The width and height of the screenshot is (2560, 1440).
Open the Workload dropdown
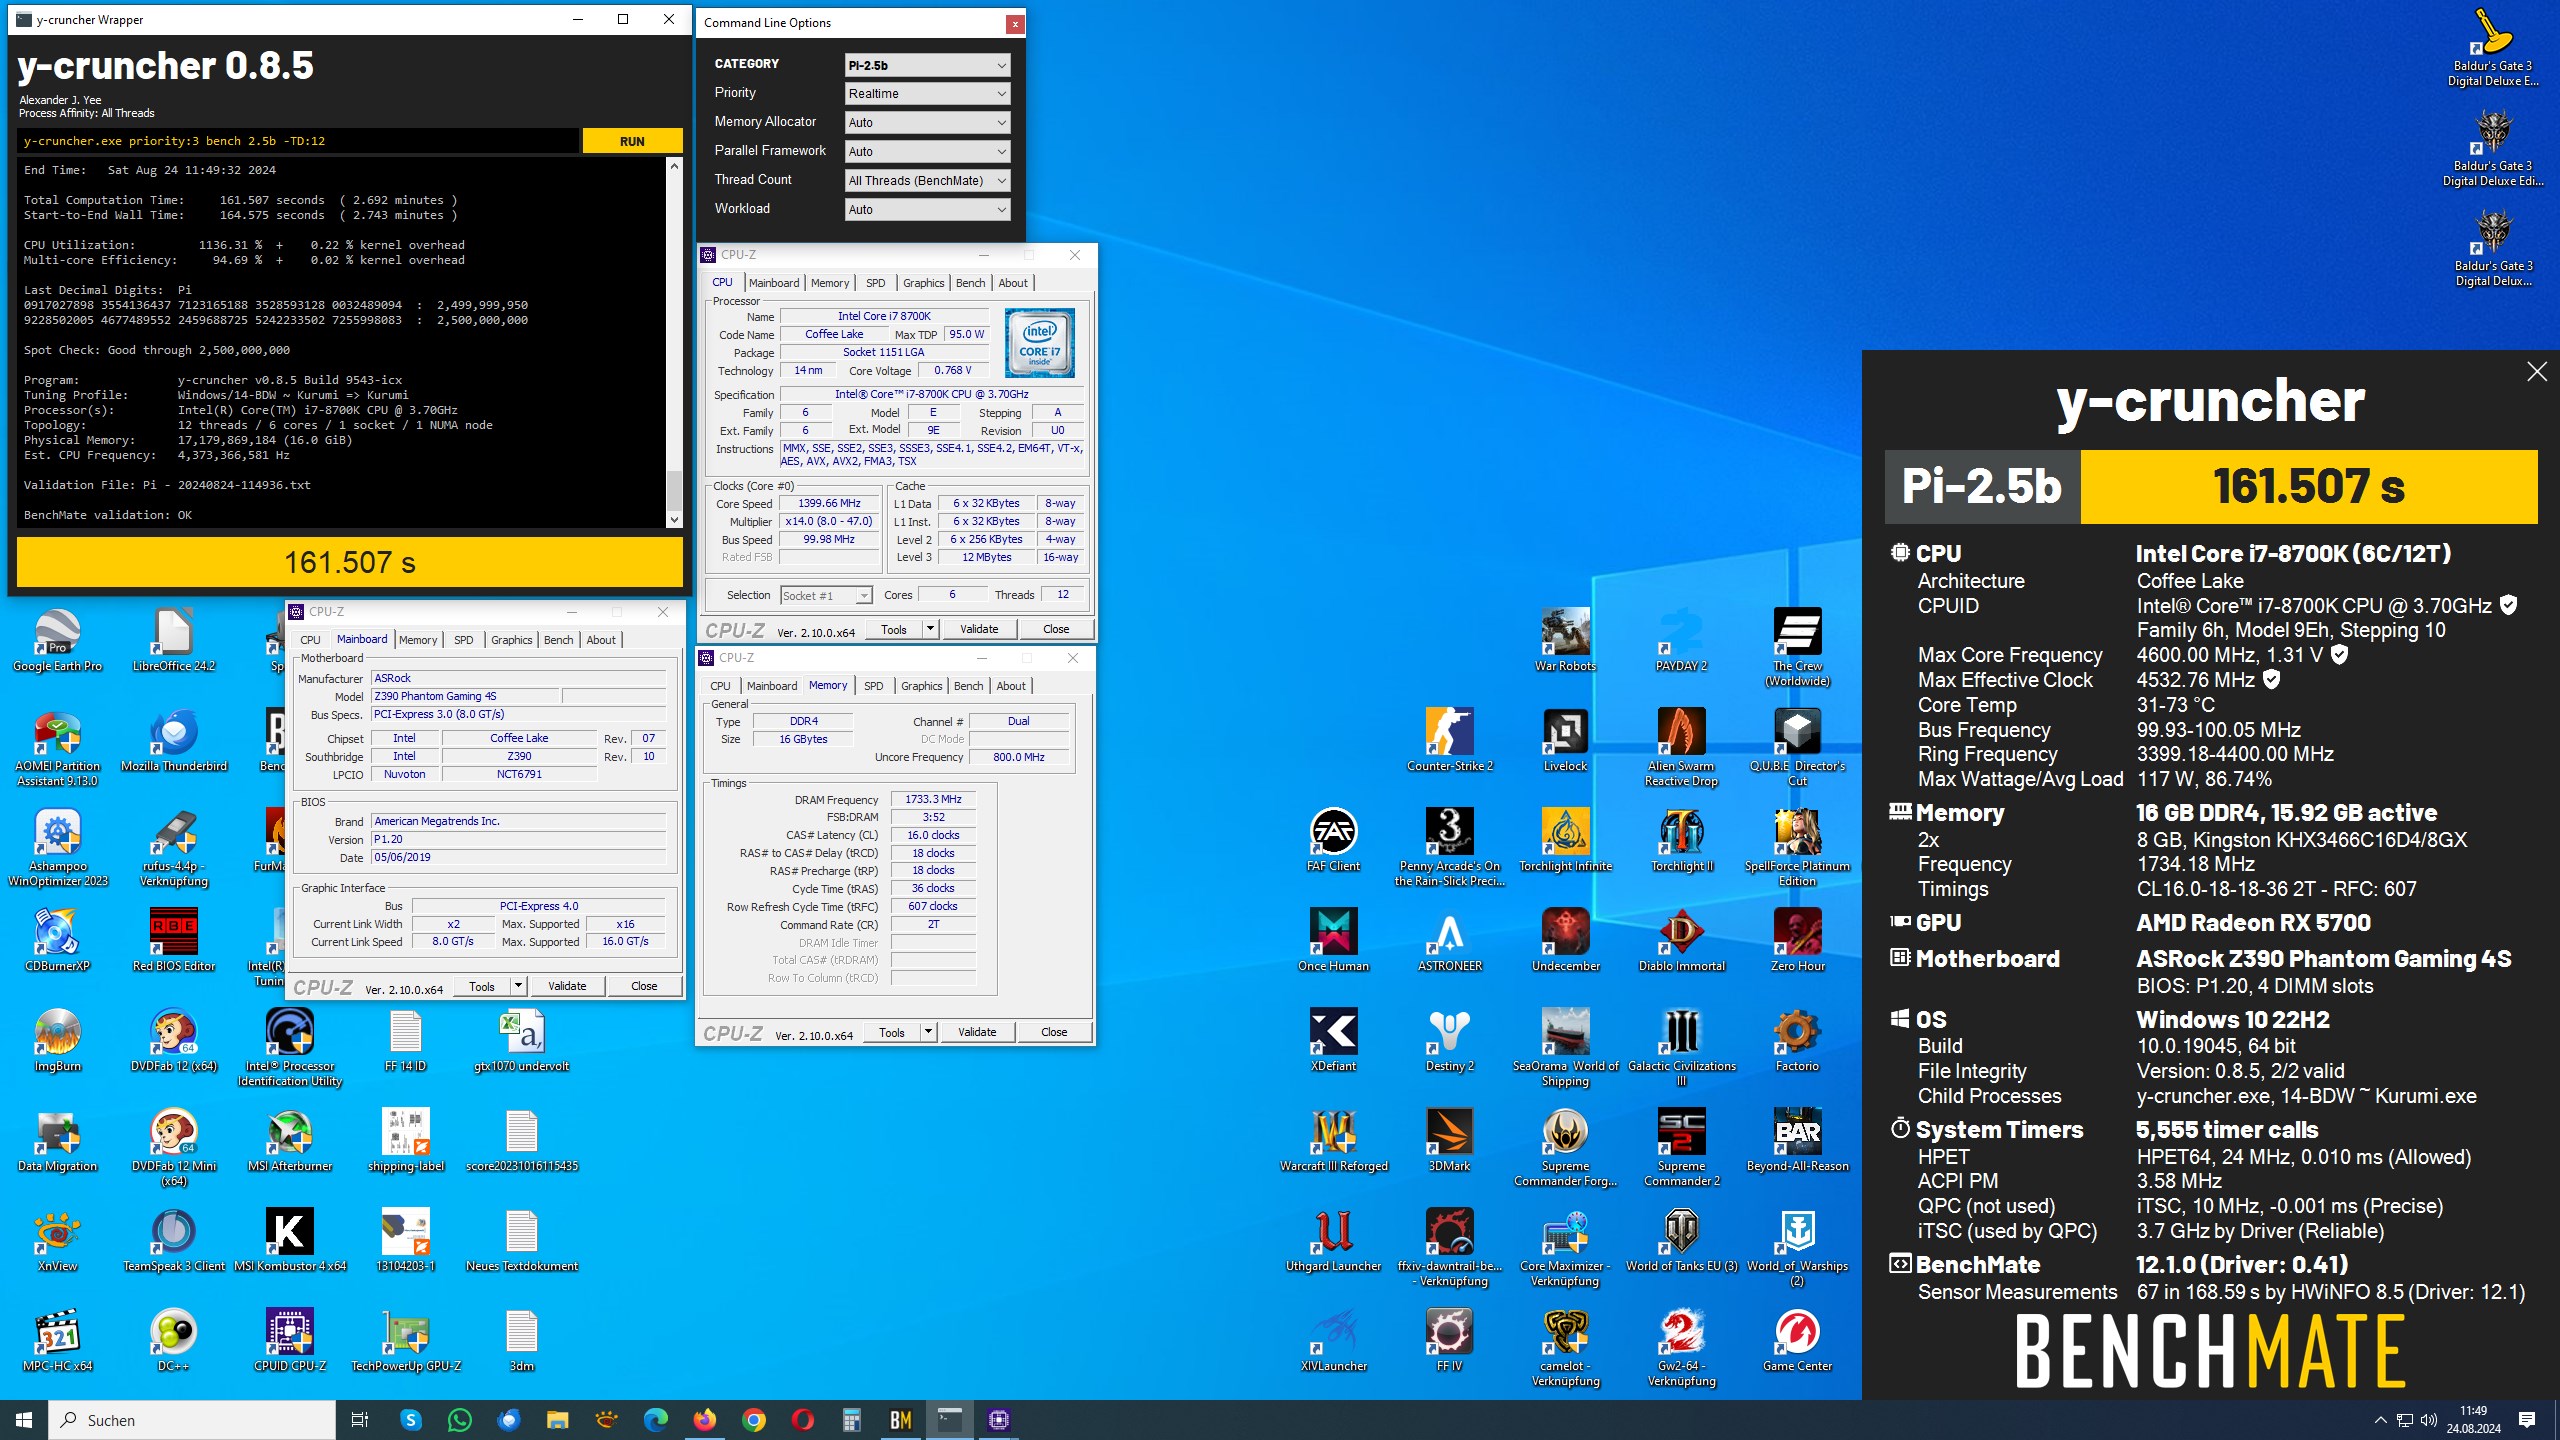[x=927, y=210]
